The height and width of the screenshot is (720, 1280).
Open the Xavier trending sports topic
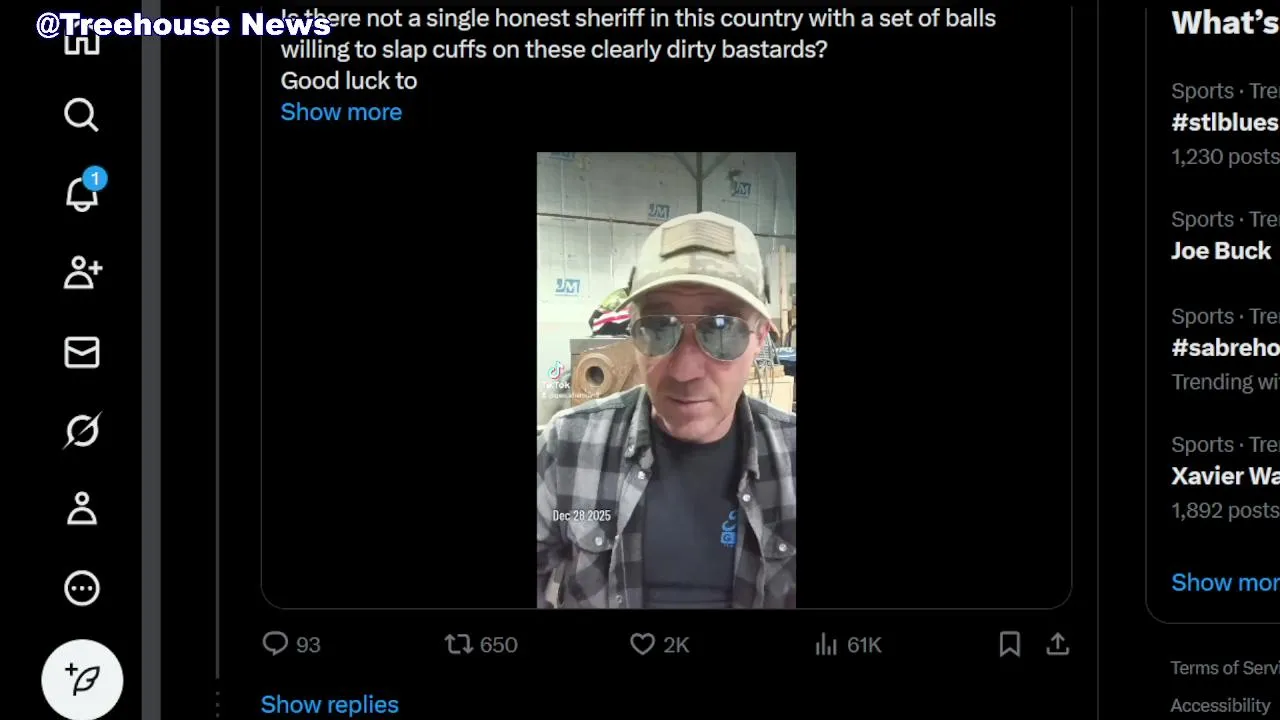[1224, 476]
